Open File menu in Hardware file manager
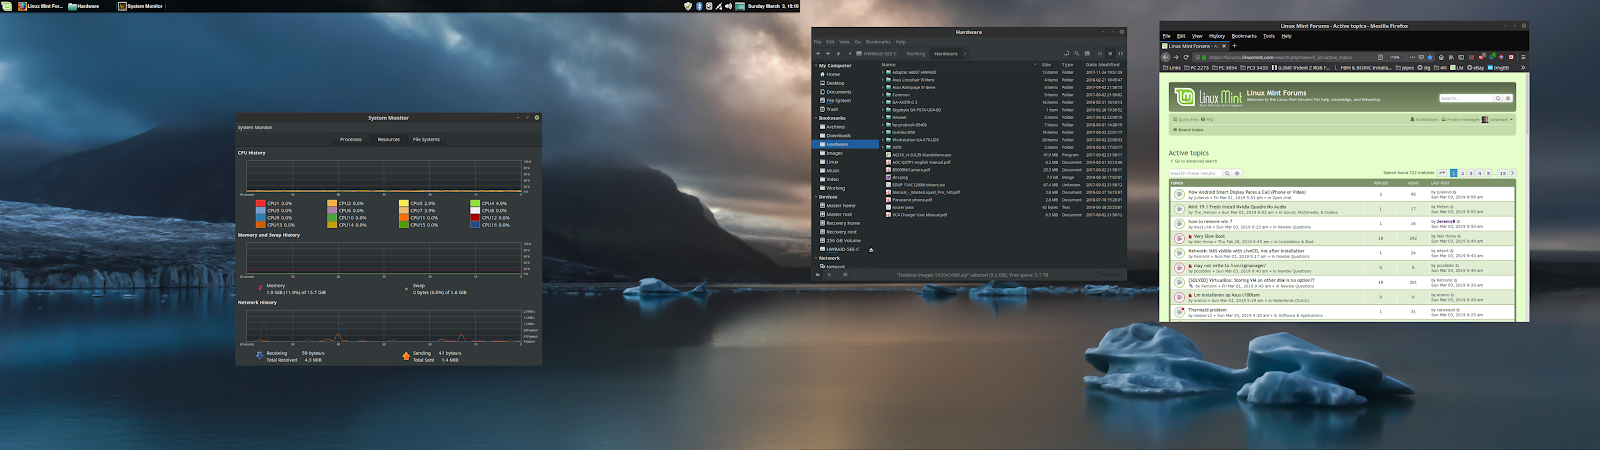 tap(817, 42)
